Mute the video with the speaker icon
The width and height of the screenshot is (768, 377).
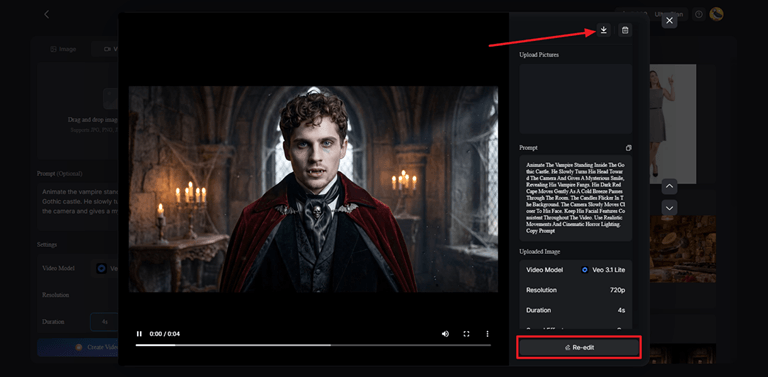point(445,334)
